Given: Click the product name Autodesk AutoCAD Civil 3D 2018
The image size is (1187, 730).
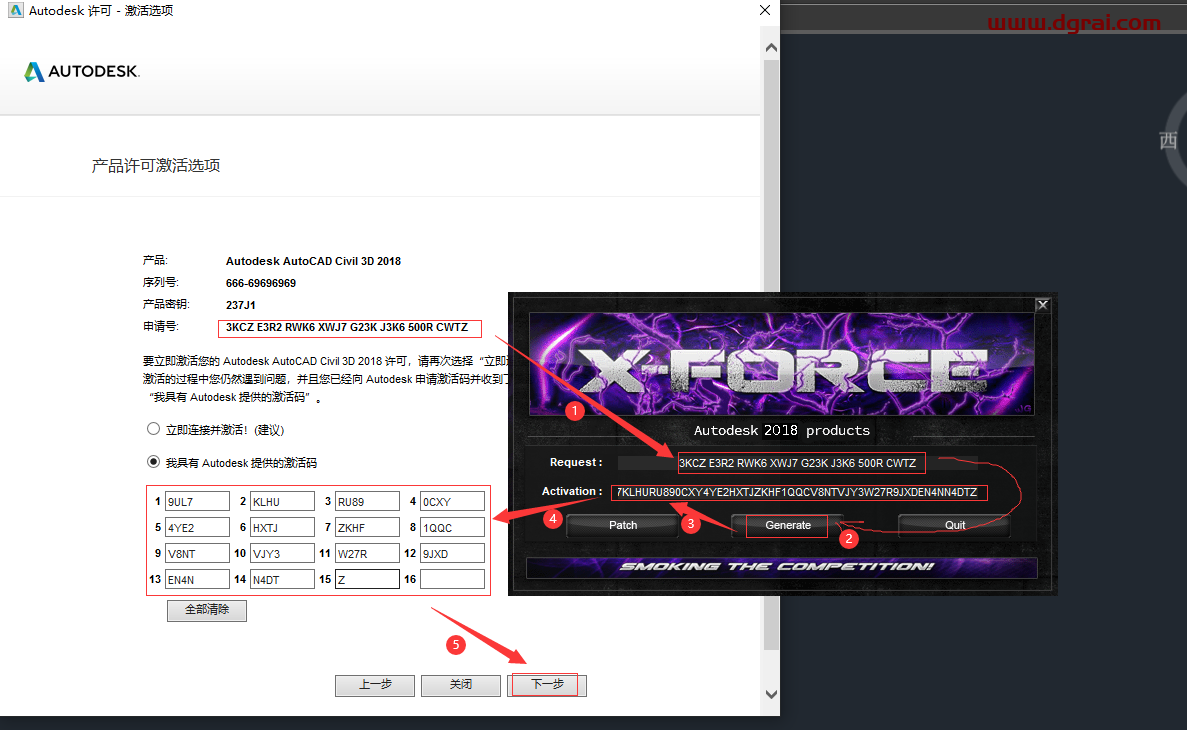Looking at the screenshot, I should pos(313,261).
